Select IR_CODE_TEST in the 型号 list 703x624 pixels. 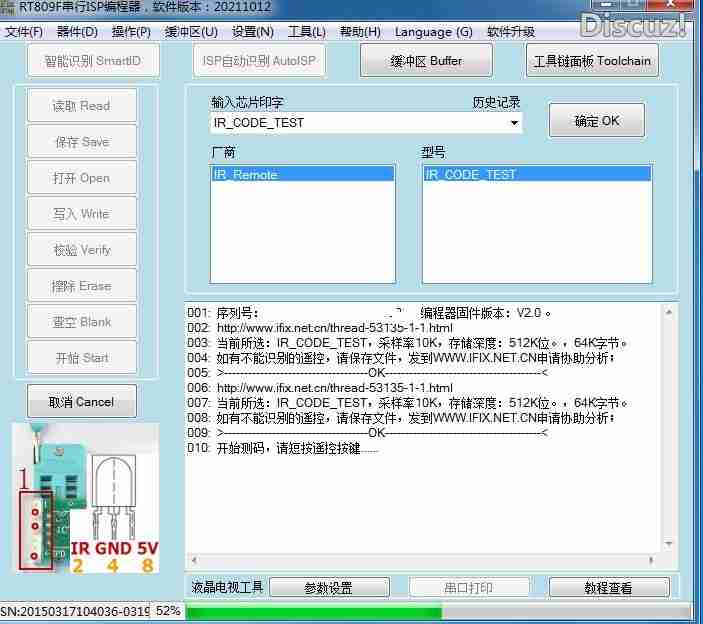coord(537,174)
